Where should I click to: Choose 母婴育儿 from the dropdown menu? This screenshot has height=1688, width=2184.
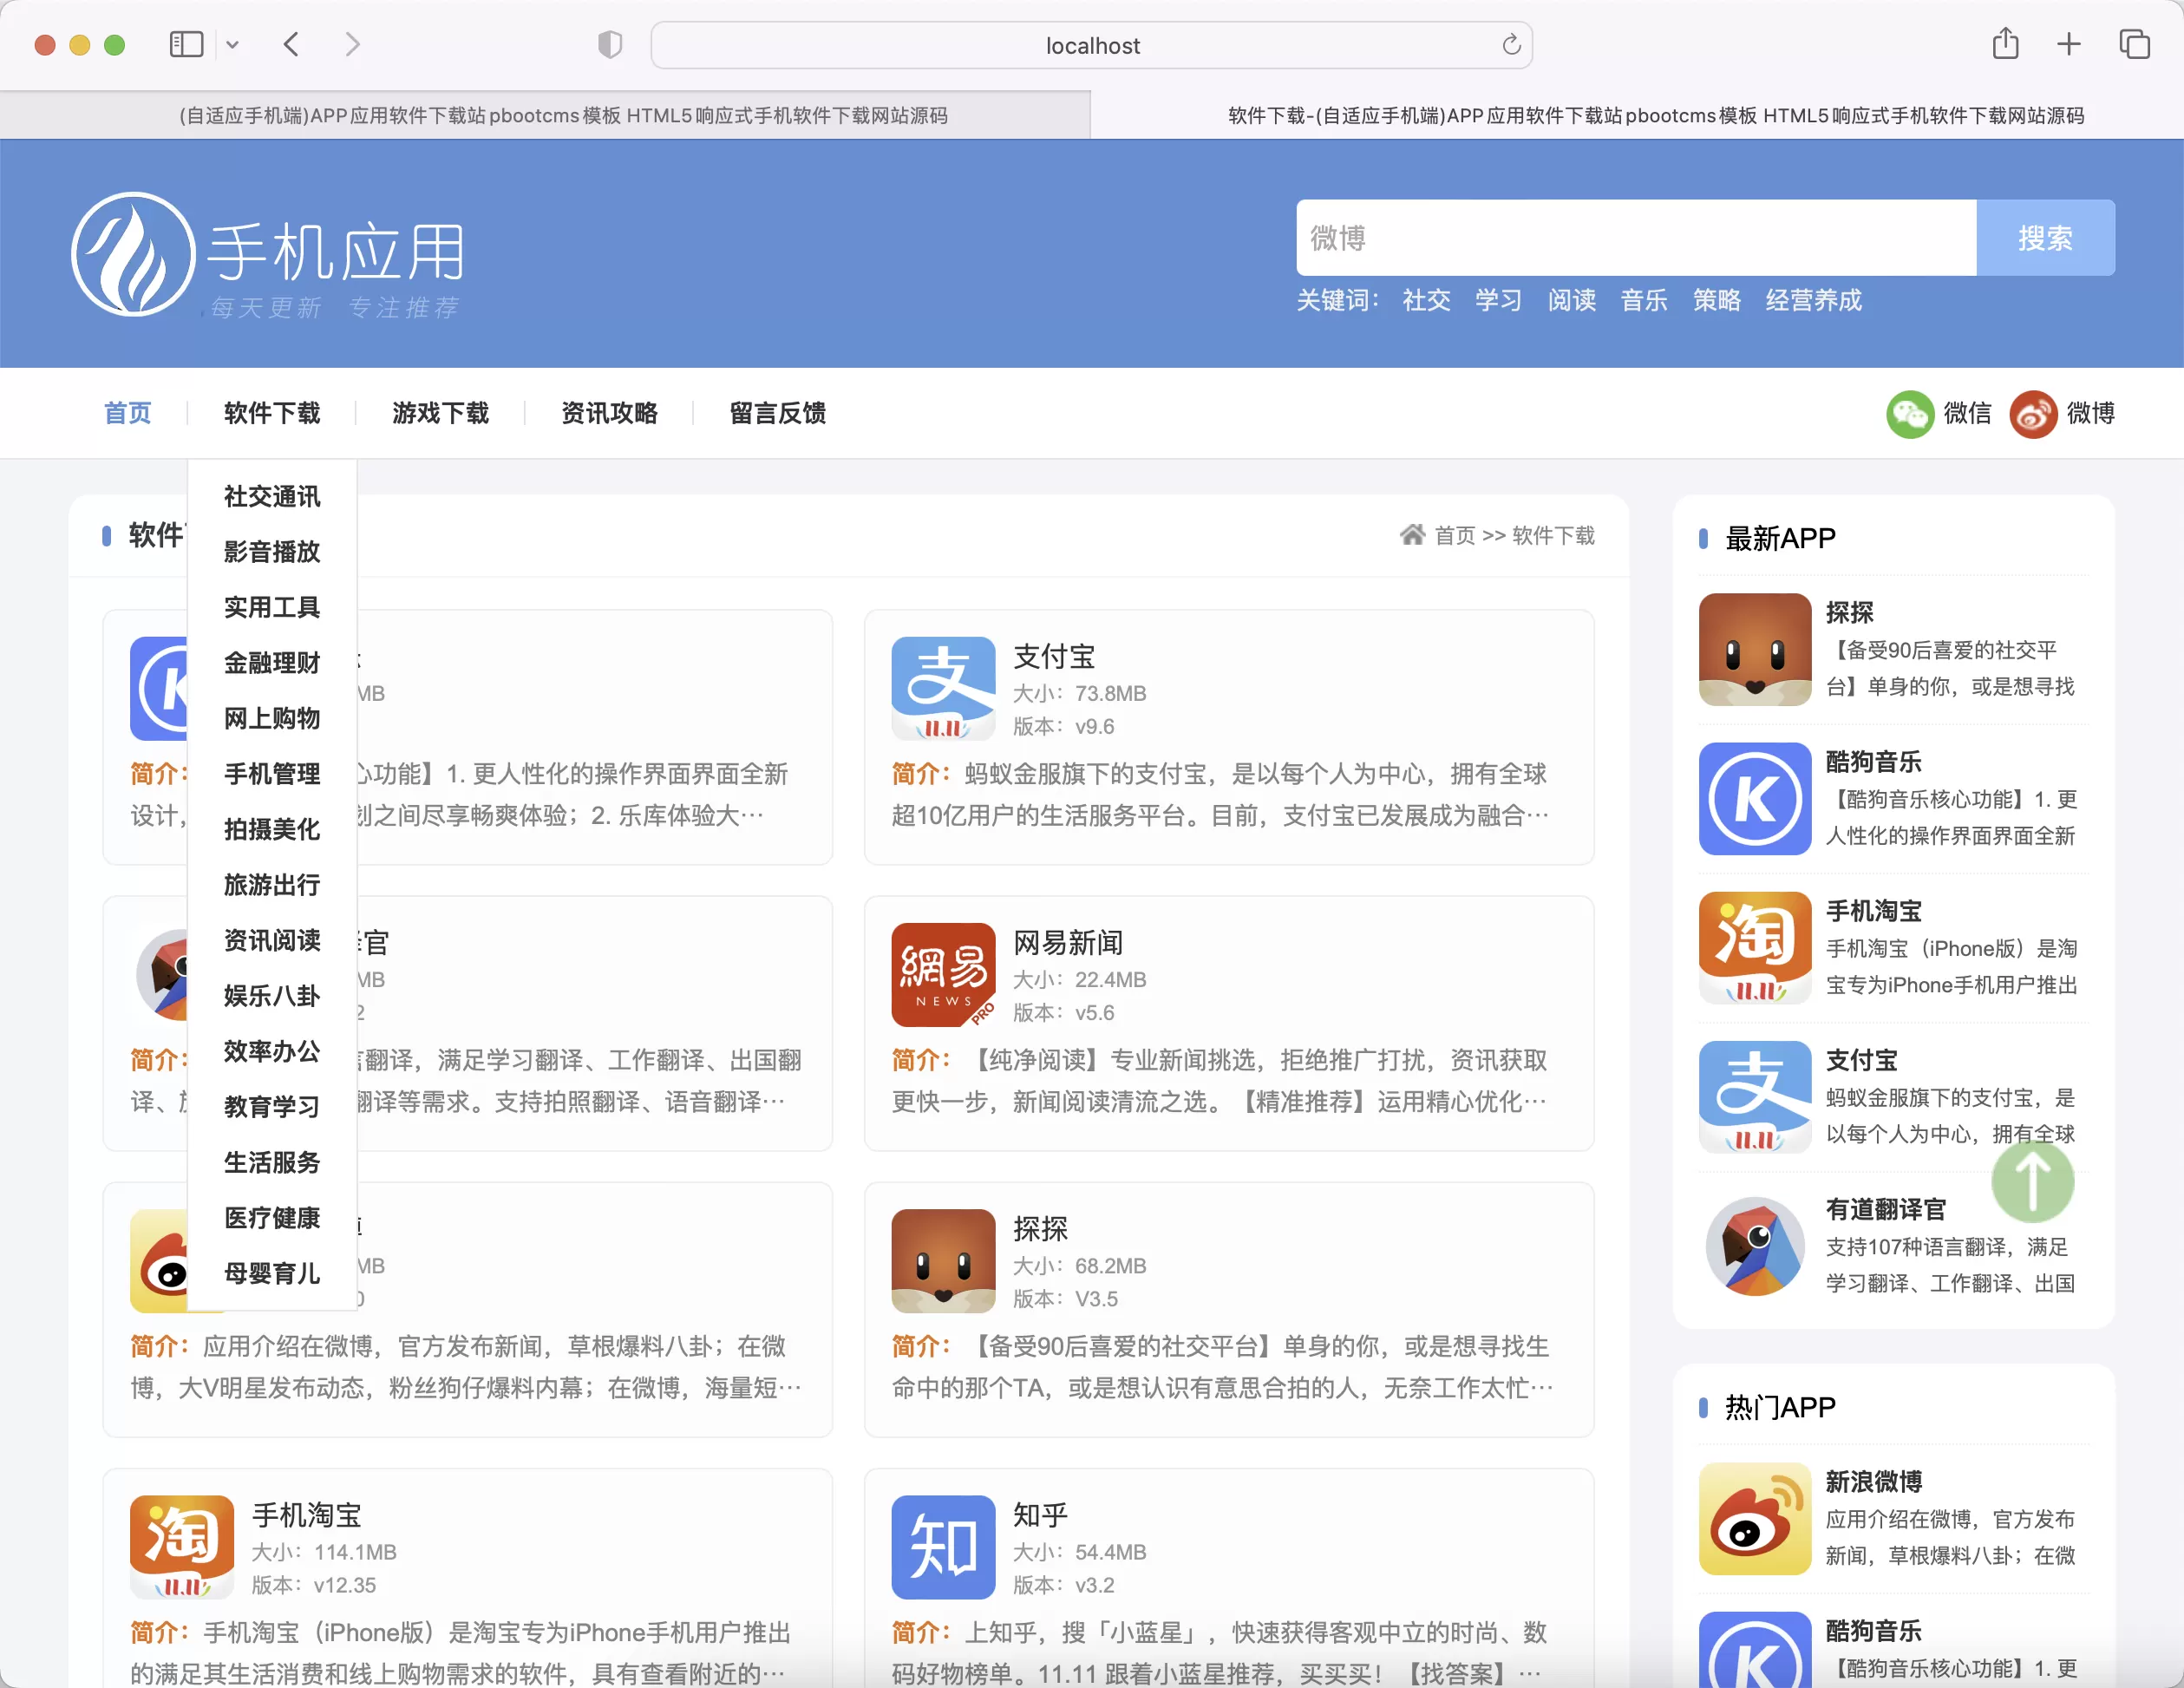(x=272, y=1273)
